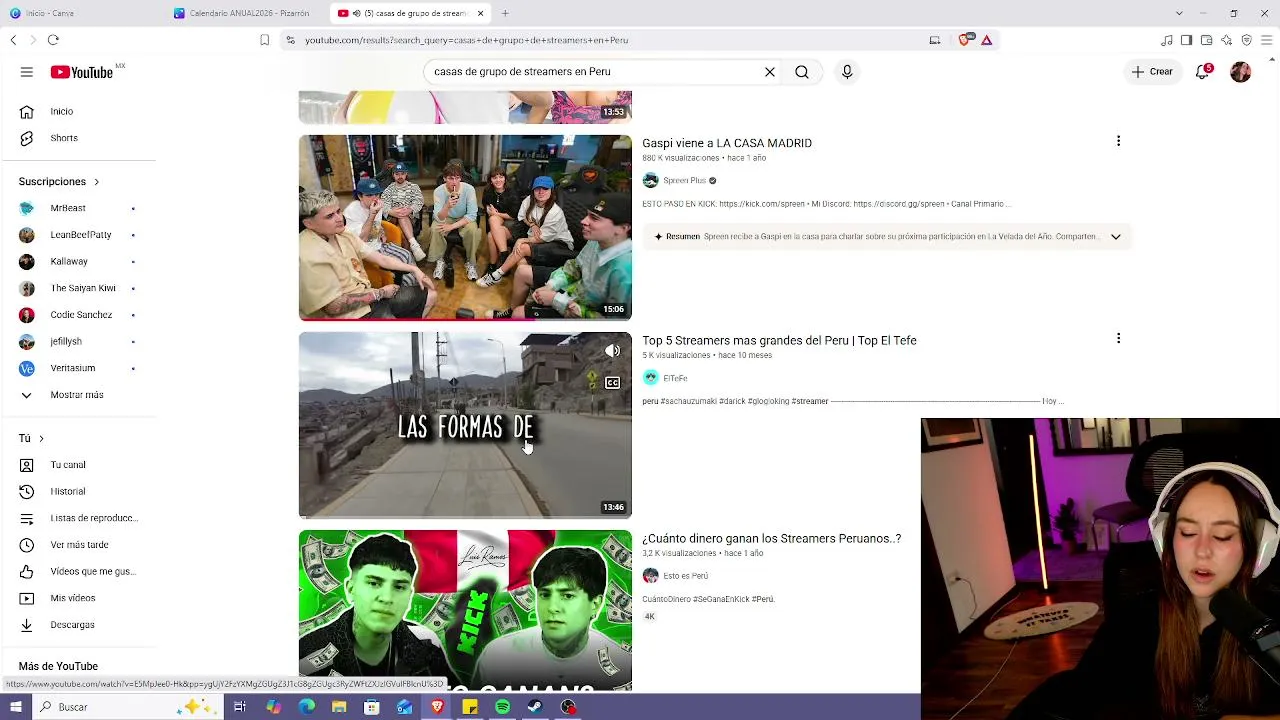Open the Windows Start menu

(x=15, y=707)
